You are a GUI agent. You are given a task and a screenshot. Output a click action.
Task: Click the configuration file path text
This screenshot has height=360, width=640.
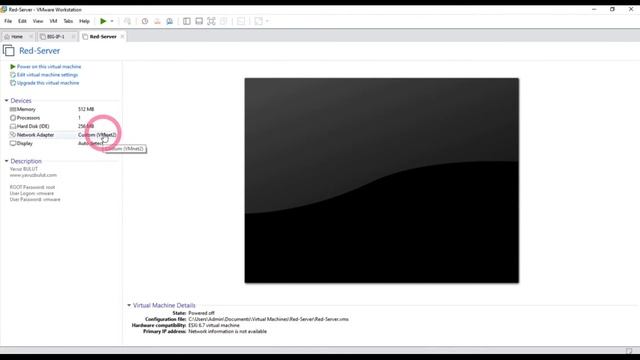pos(269,319)
